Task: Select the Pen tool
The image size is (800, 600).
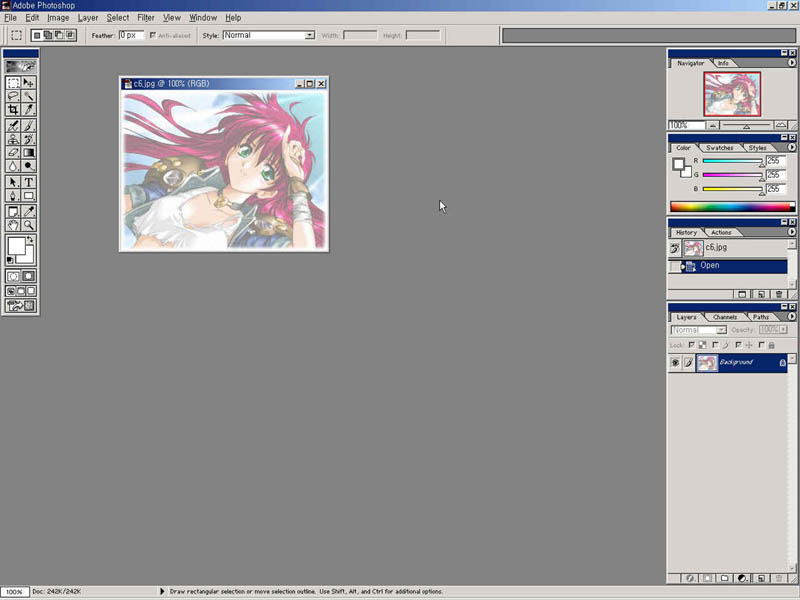Action: (x=13, y=195)
